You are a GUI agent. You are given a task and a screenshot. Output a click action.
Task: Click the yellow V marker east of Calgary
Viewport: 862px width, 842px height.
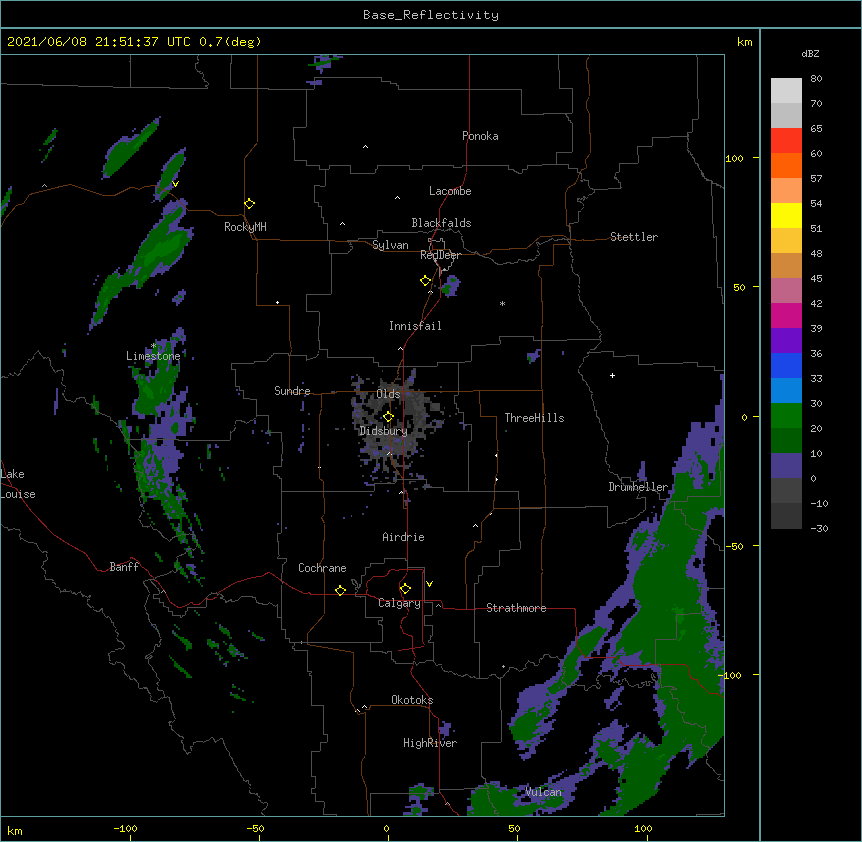click(429, 584)
